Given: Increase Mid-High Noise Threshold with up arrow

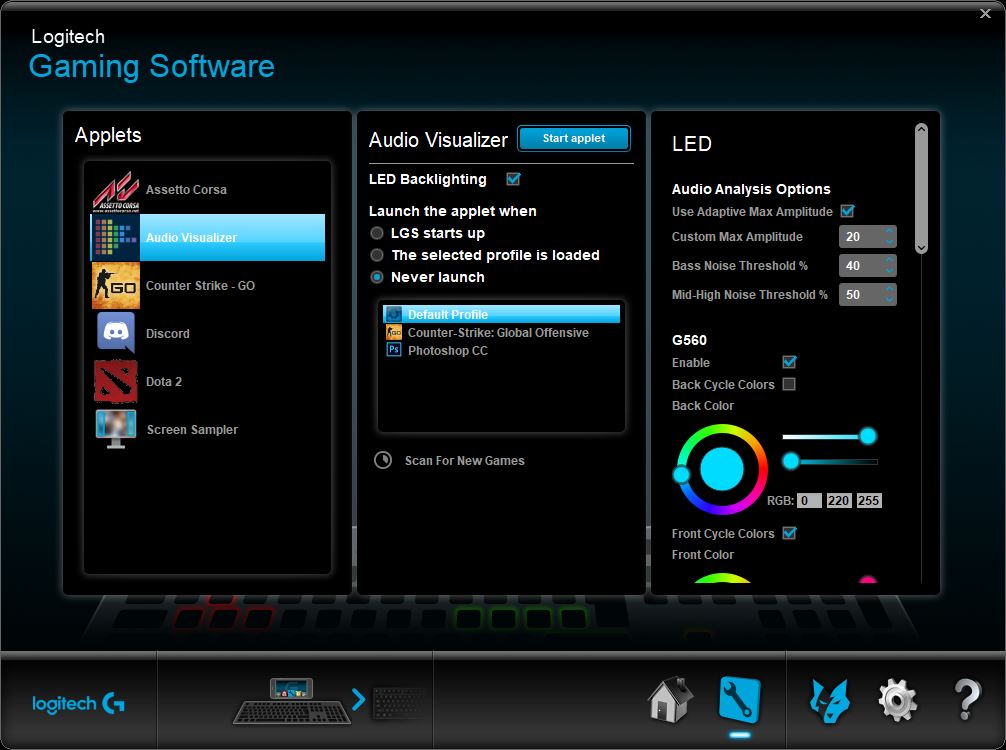Looking at the screenshot, I should coord(889,289).
